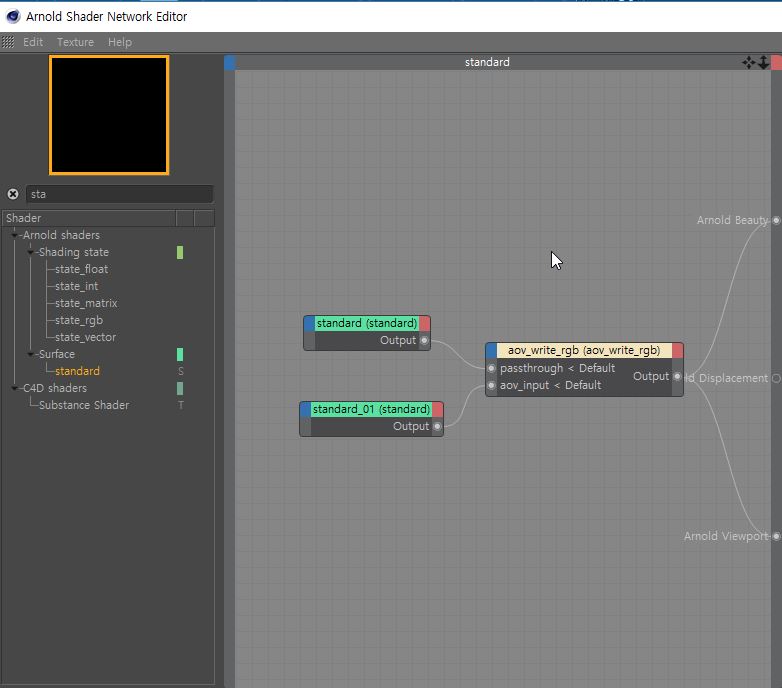Click the shader search field containing 'sta'

[x=120, y=194]
